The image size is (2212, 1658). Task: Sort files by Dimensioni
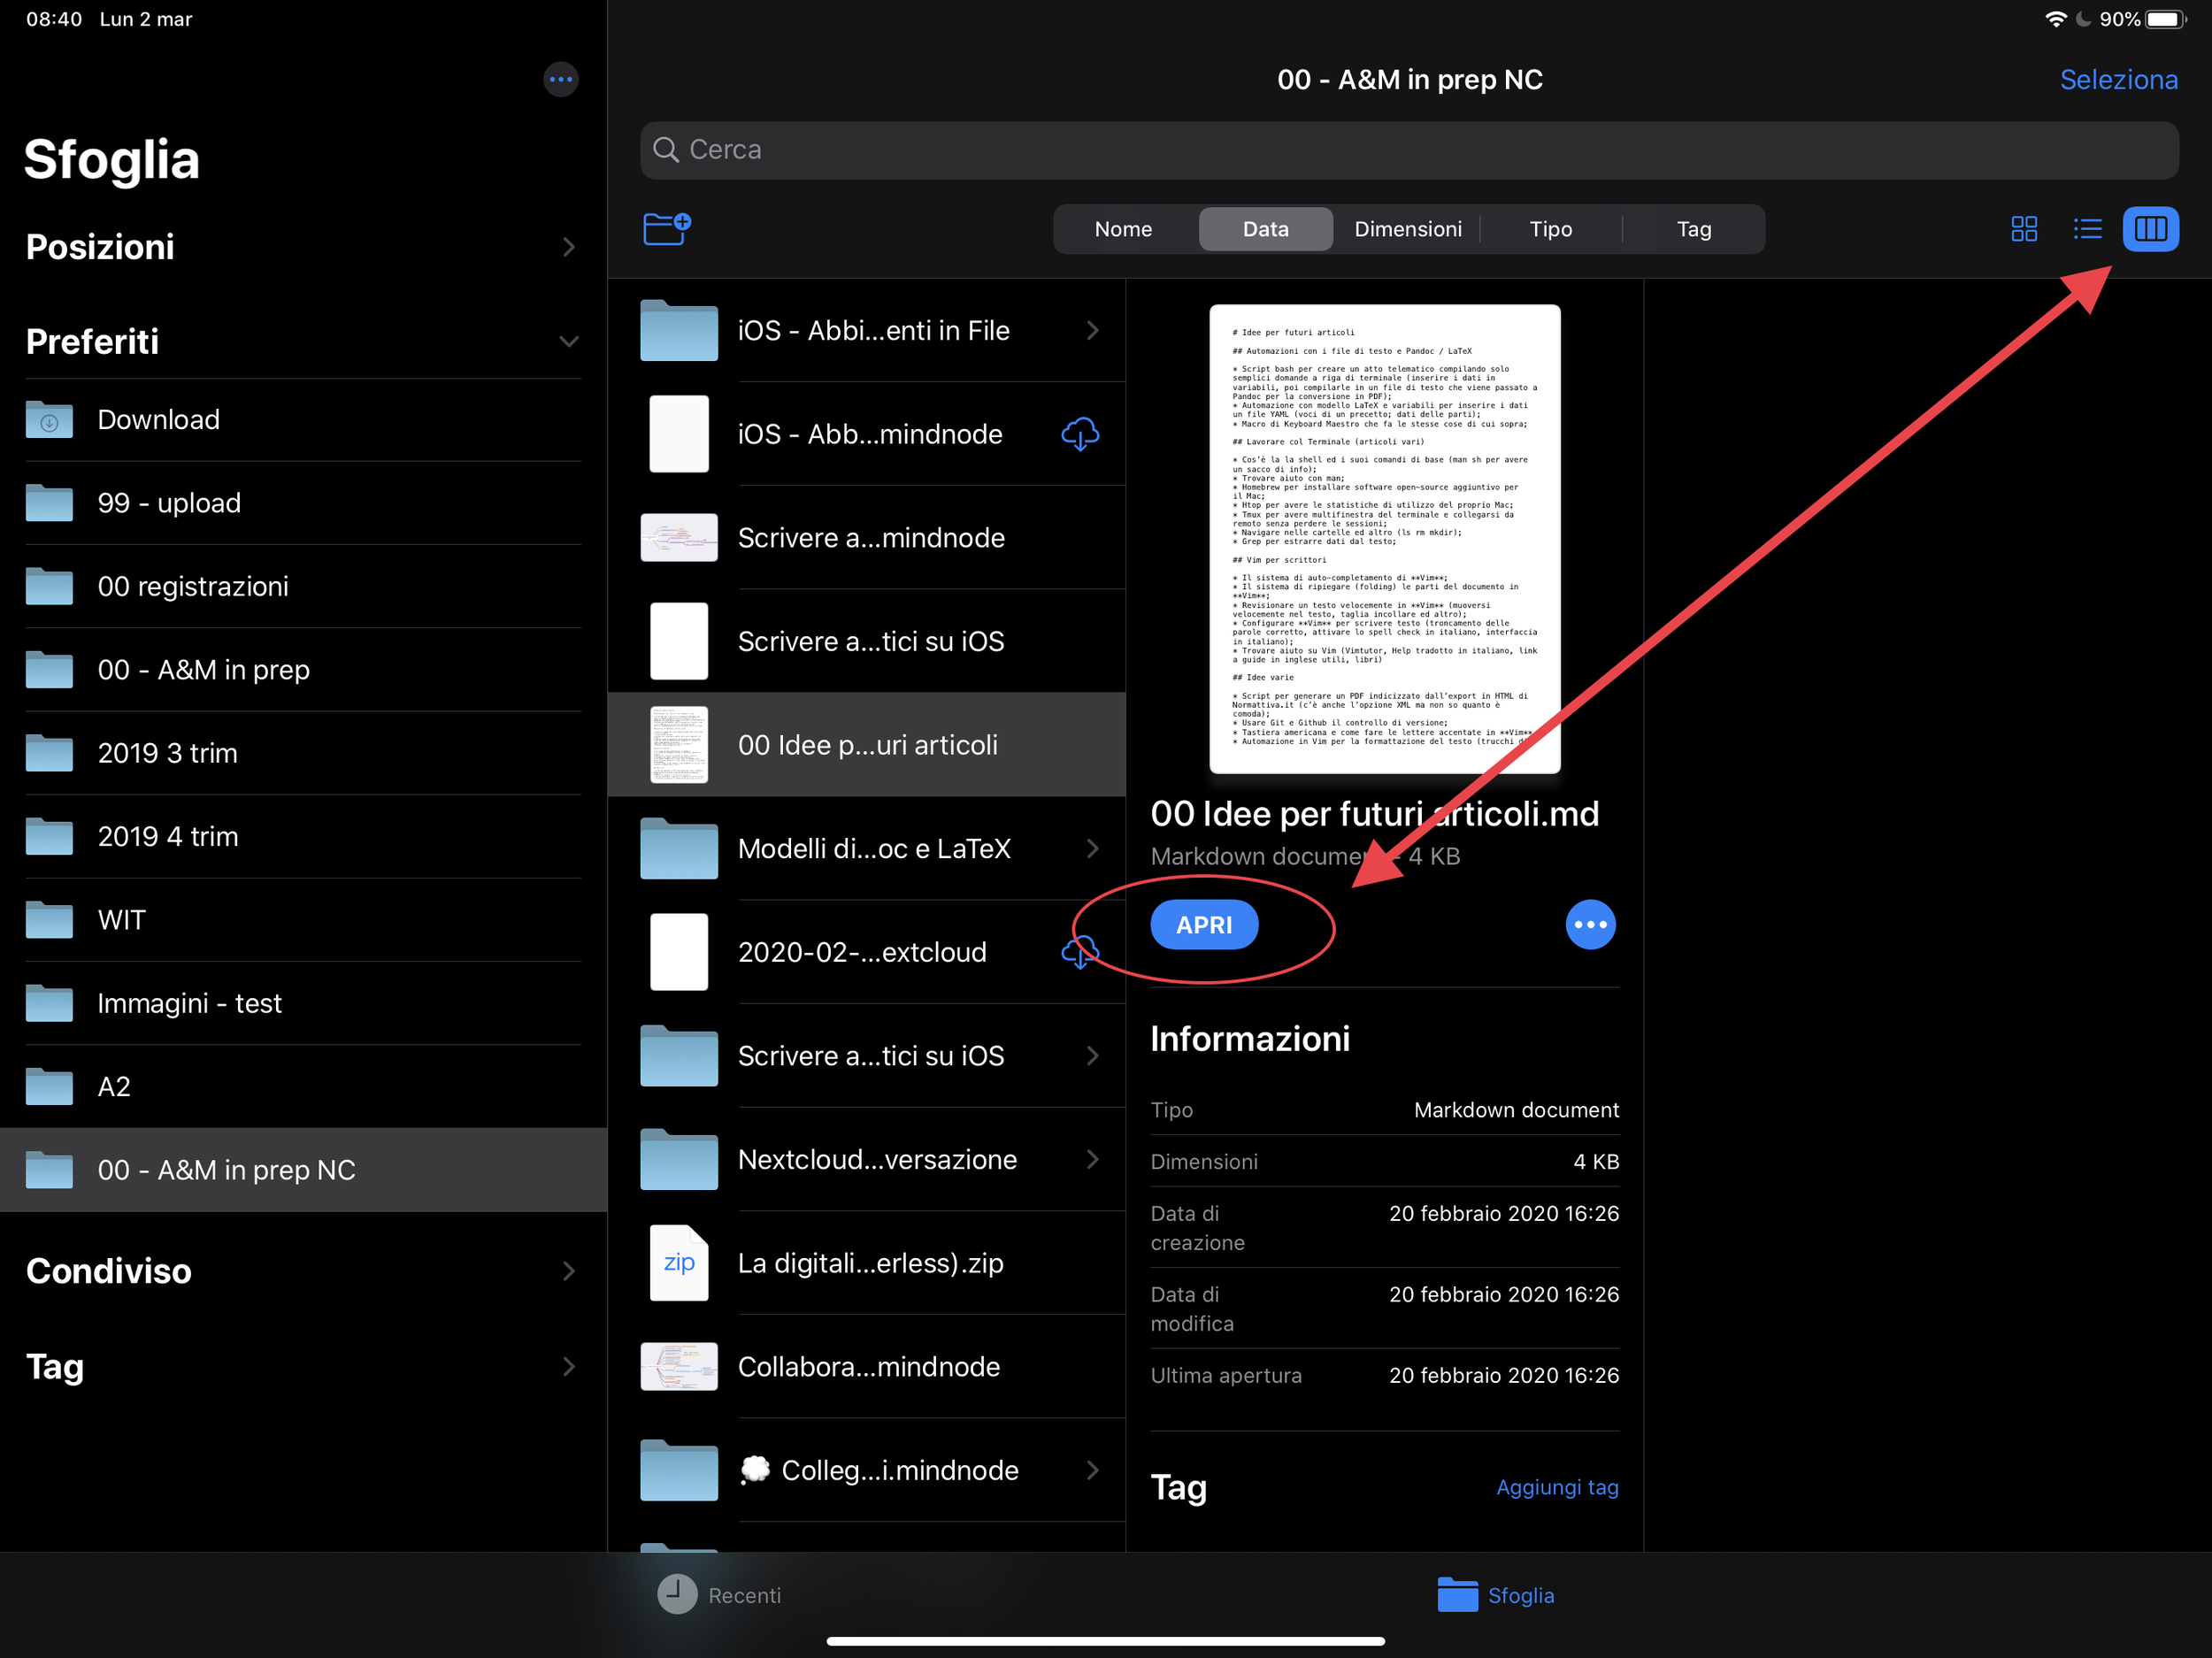(1407, 229)
